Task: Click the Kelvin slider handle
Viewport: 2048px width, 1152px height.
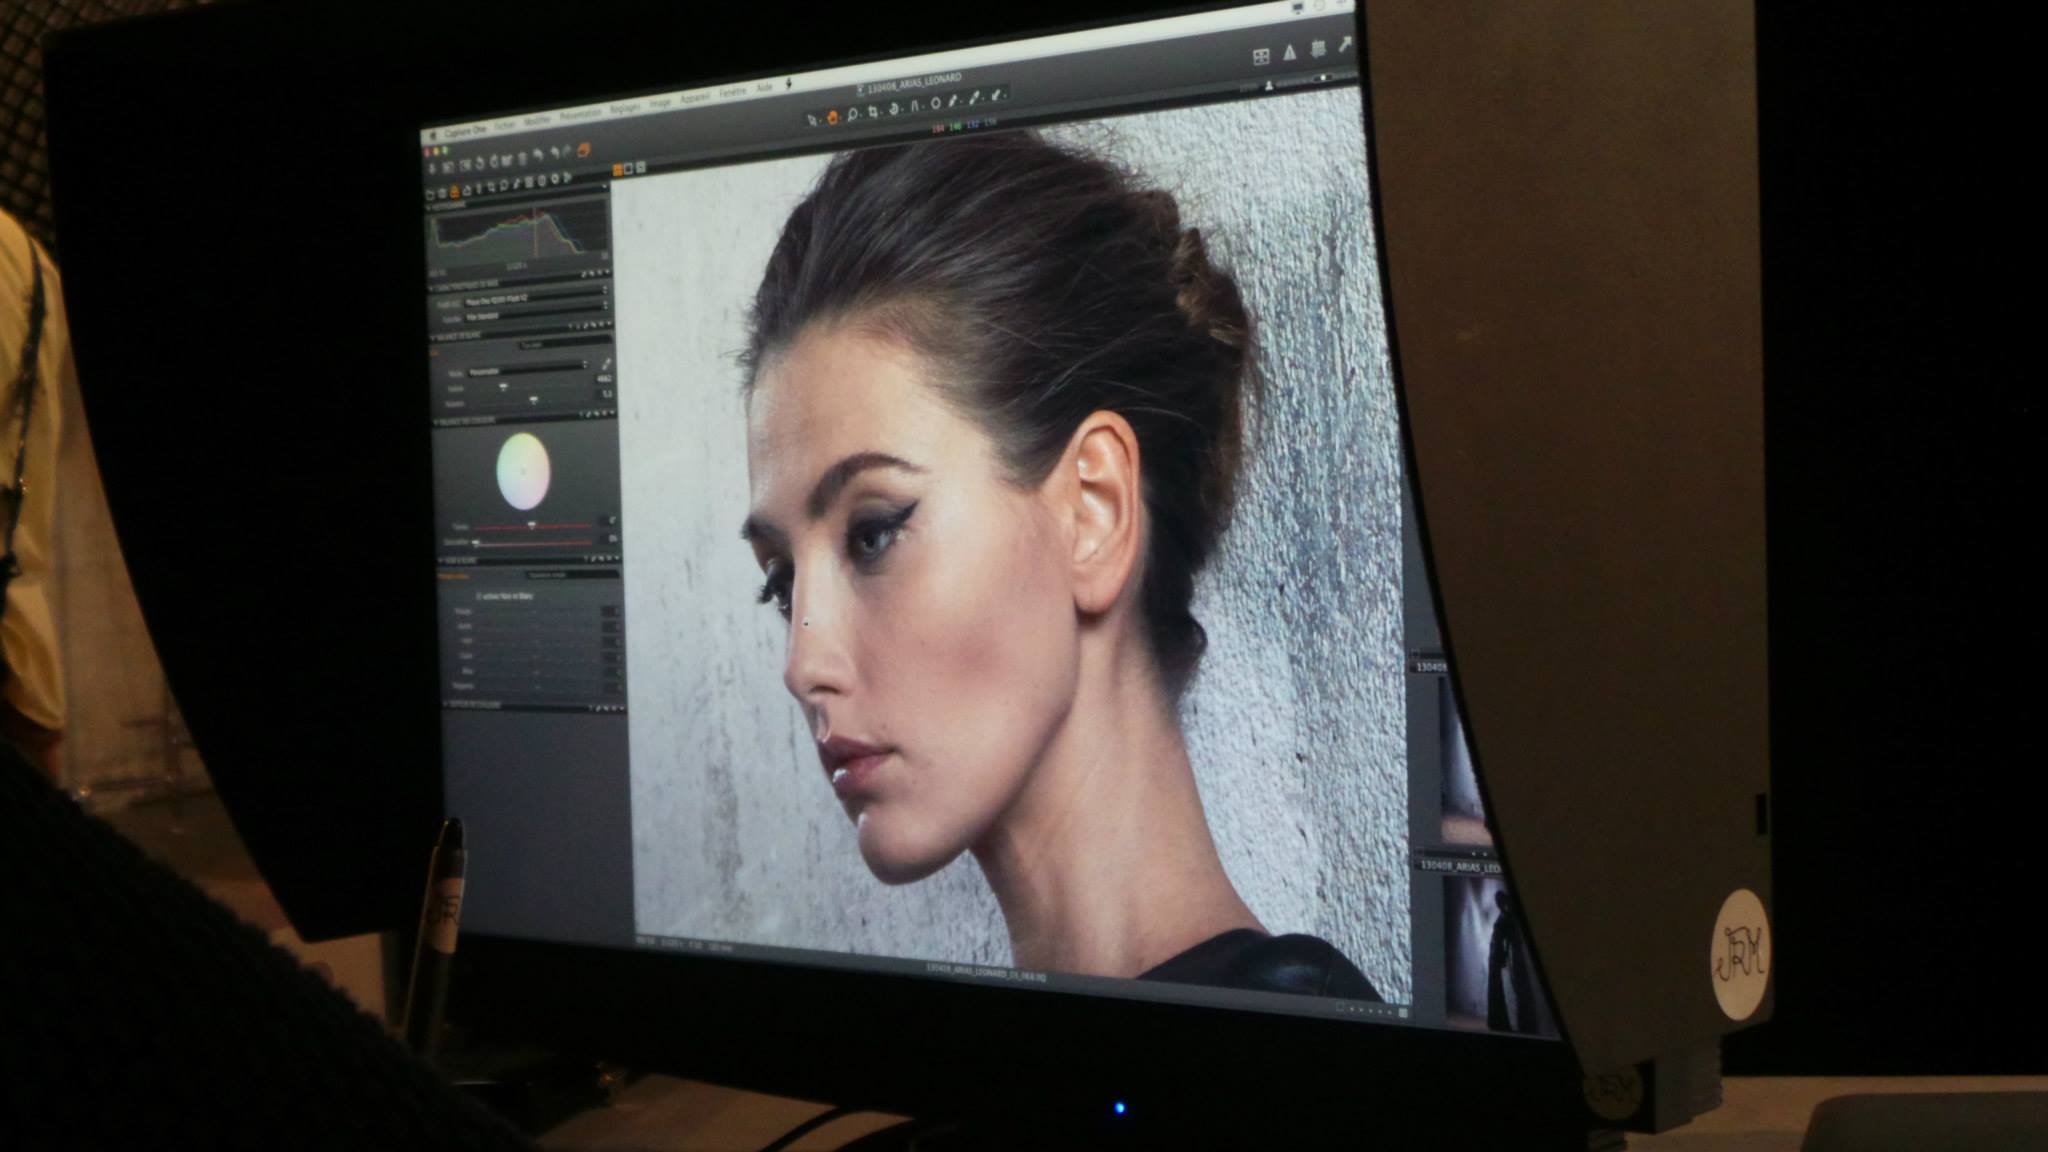Action: [503, 387]
